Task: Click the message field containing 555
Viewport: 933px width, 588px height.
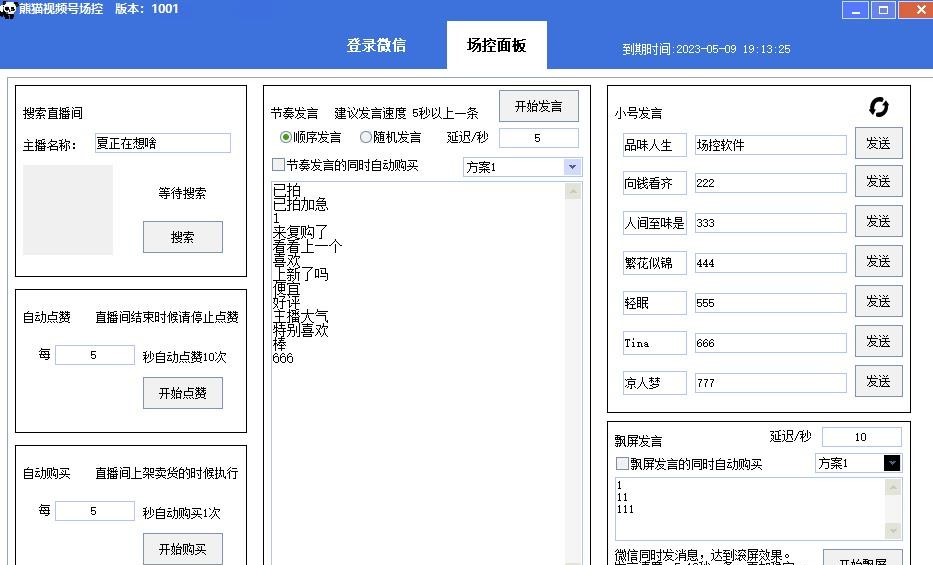Action: (771, 302)
